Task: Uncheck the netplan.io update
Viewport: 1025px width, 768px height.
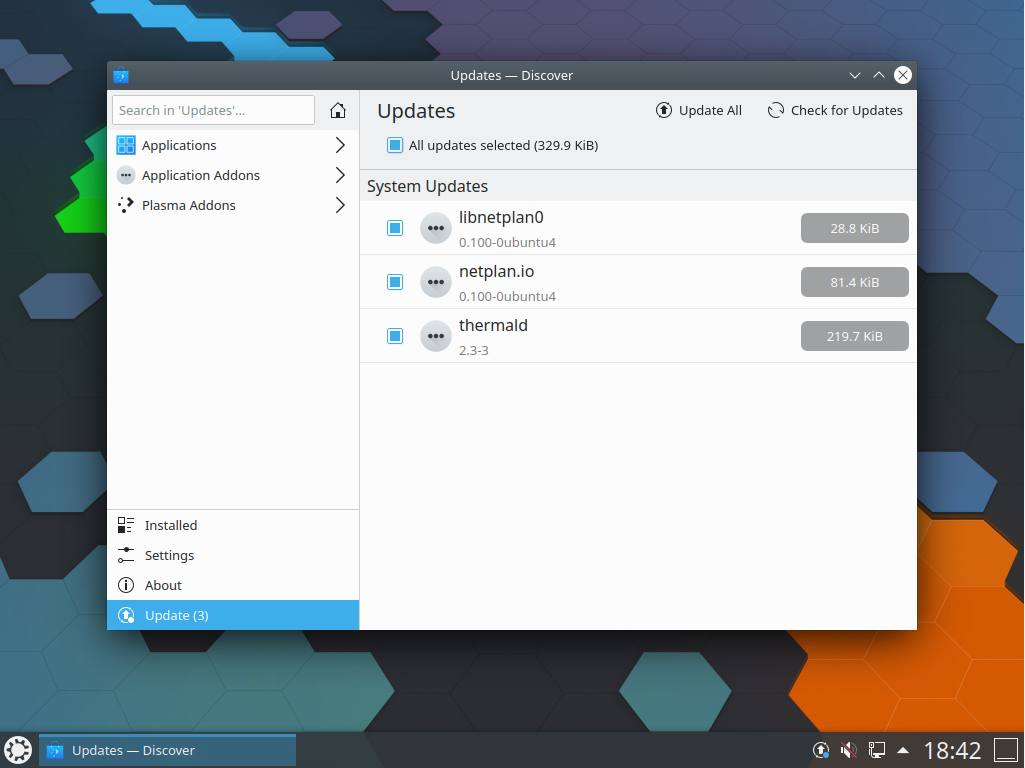Action: tap(395, 282)
